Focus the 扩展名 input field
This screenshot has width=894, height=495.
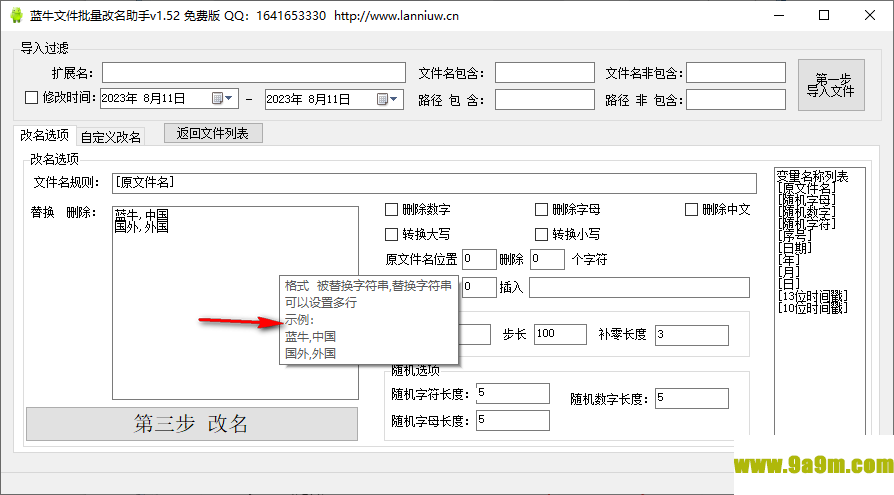tap(254, 73)
